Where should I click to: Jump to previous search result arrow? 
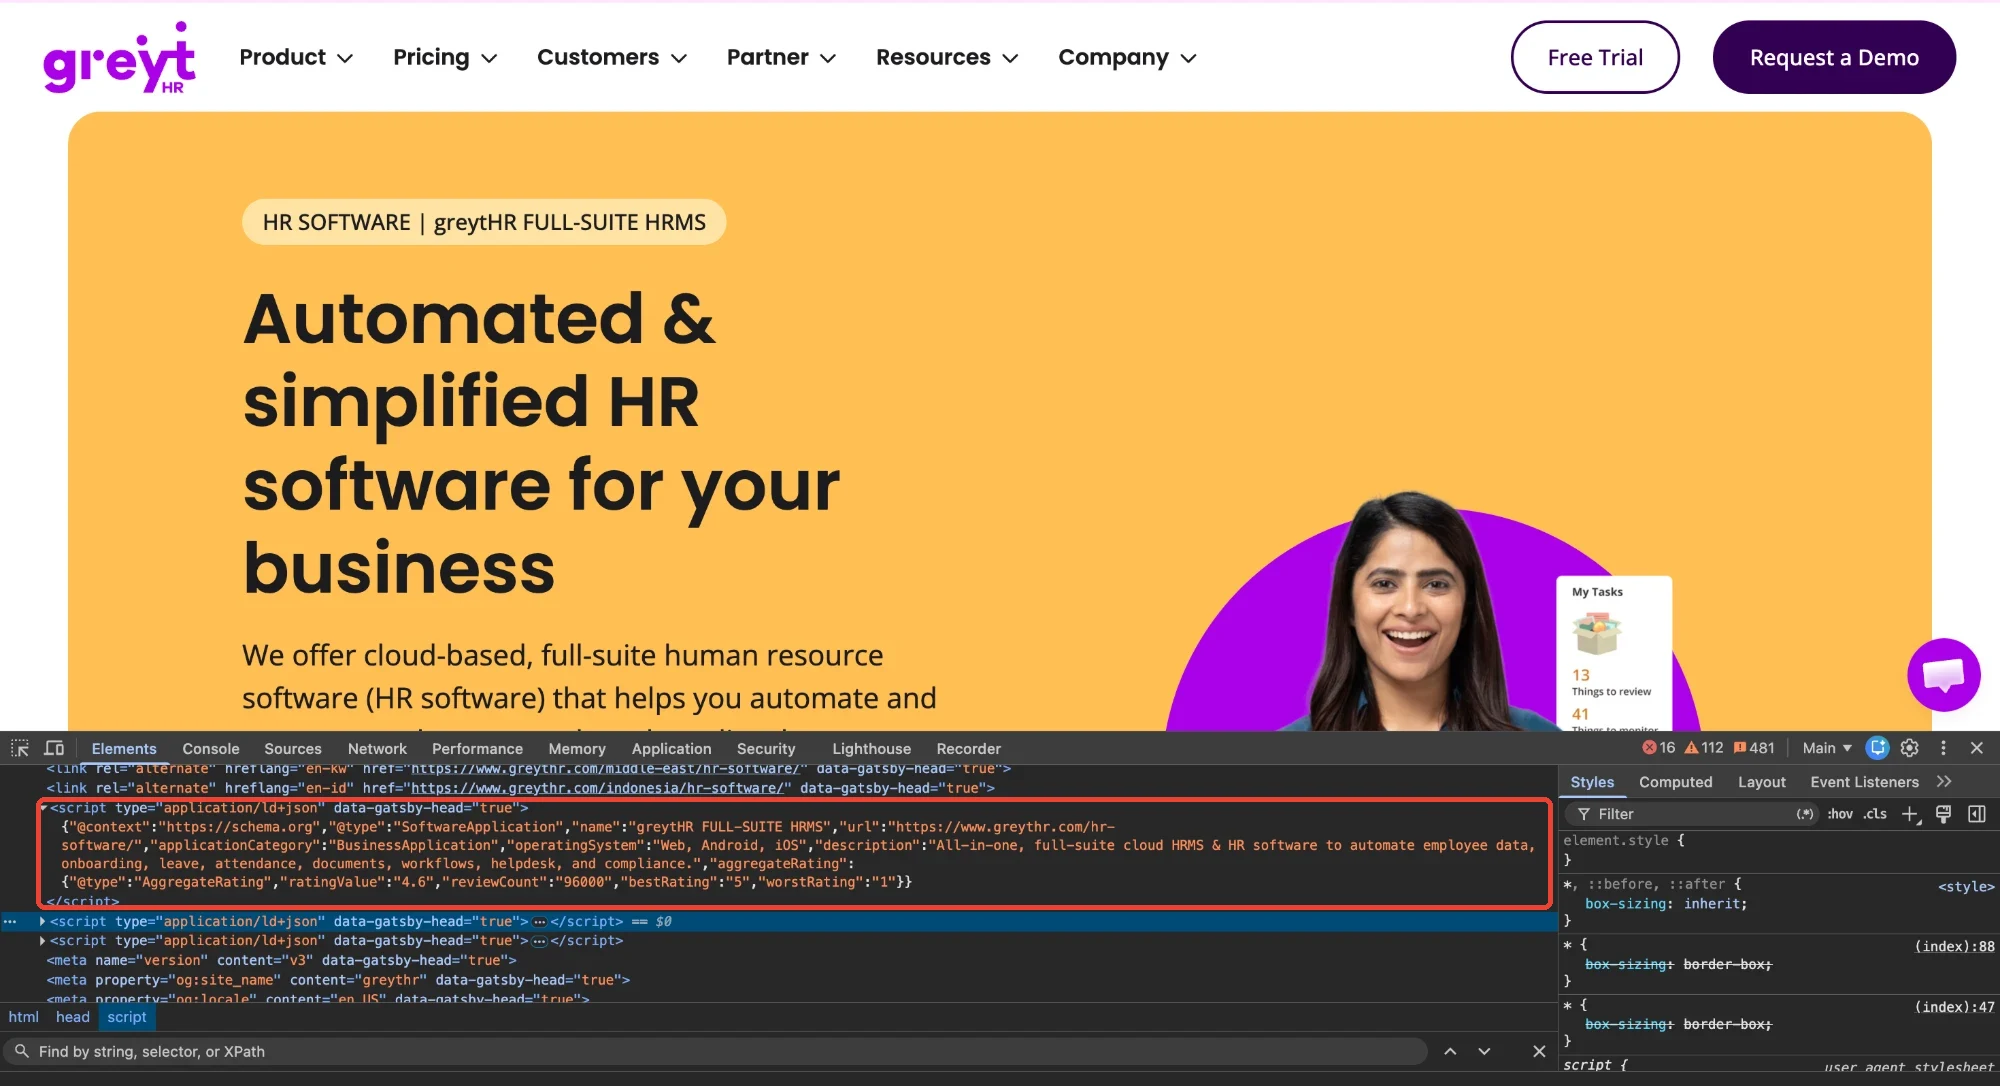click(1450, 1052)
